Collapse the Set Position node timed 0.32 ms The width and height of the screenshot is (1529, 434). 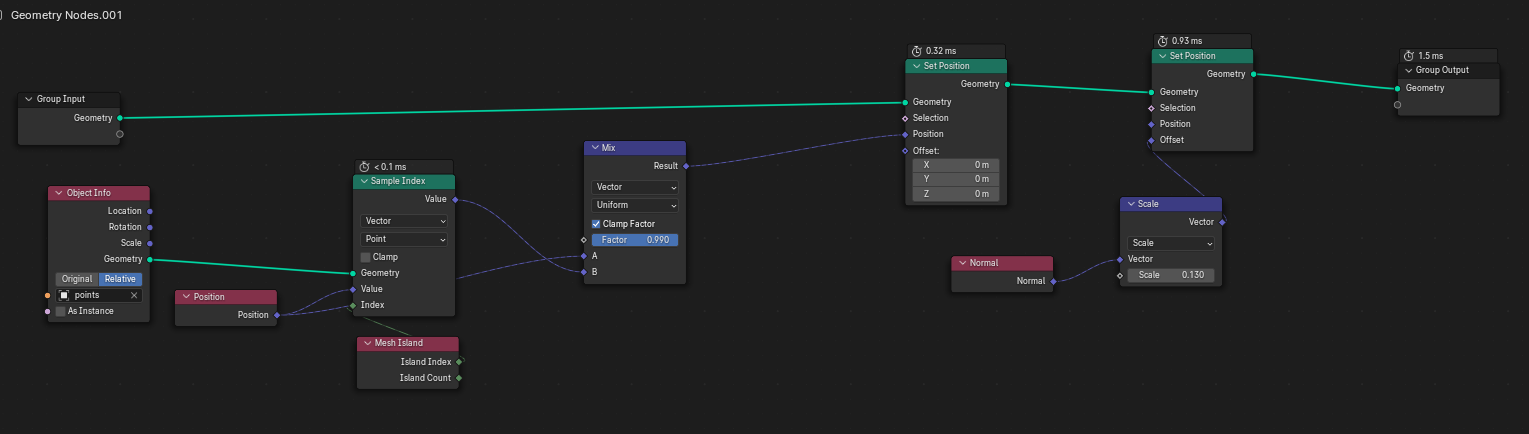coord(916,66)
